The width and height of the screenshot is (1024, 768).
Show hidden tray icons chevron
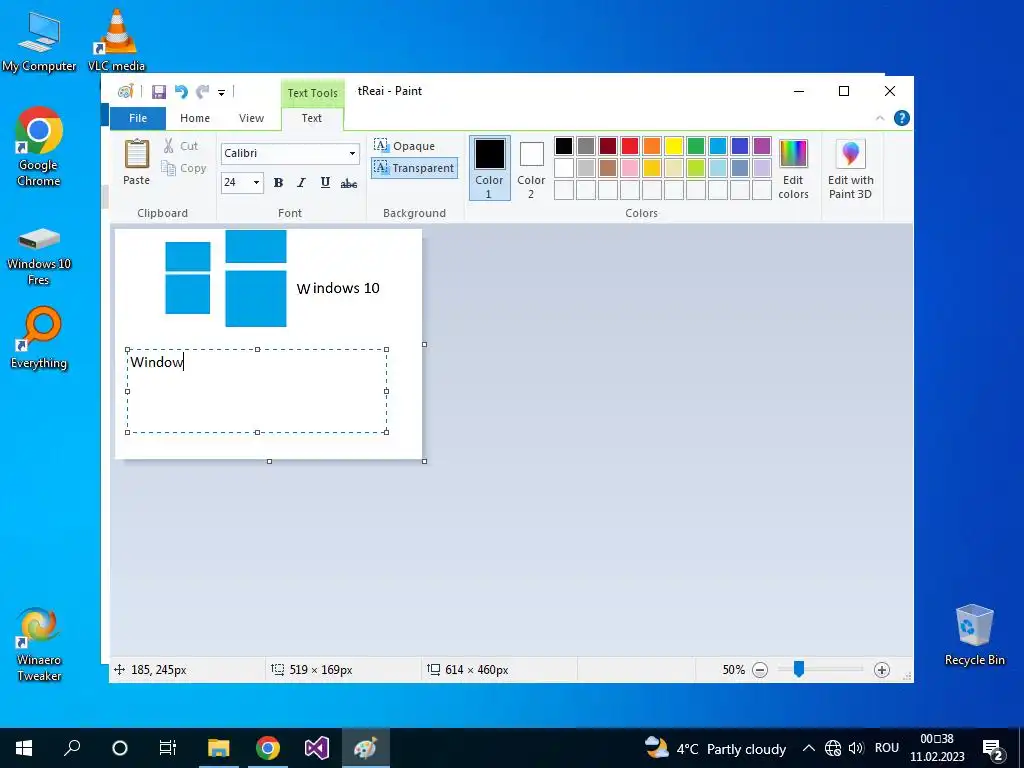[808, 748]
